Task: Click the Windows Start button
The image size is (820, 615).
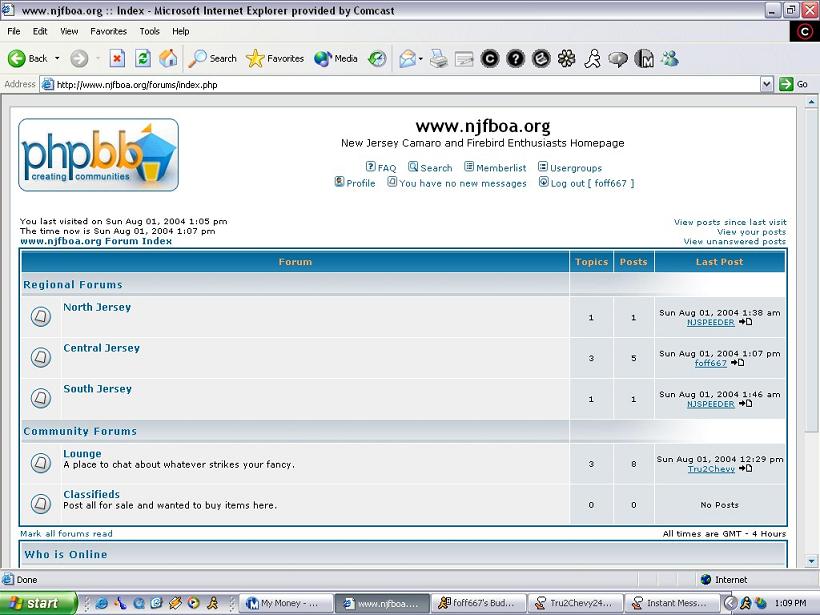Action: click(38, 603)
